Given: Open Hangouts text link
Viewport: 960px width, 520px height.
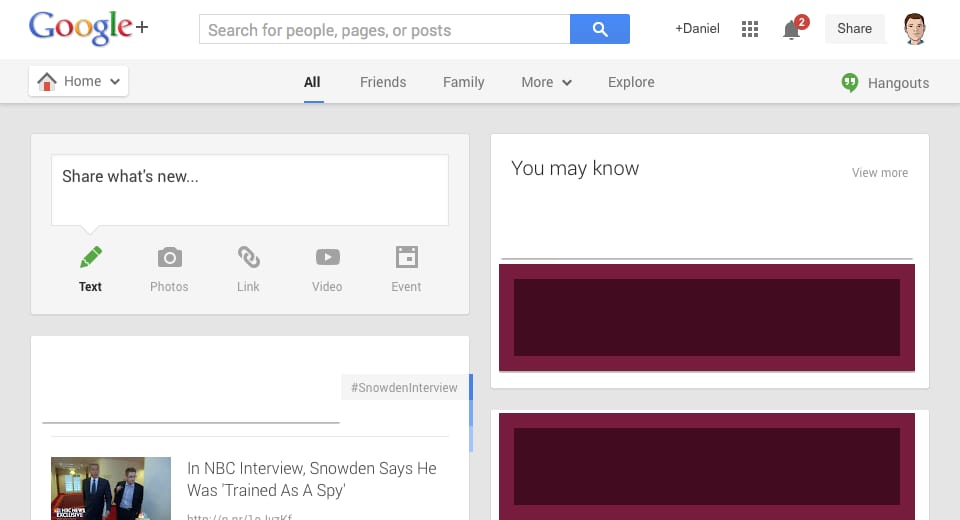Looking at the screenshot, I should [898, 83].
